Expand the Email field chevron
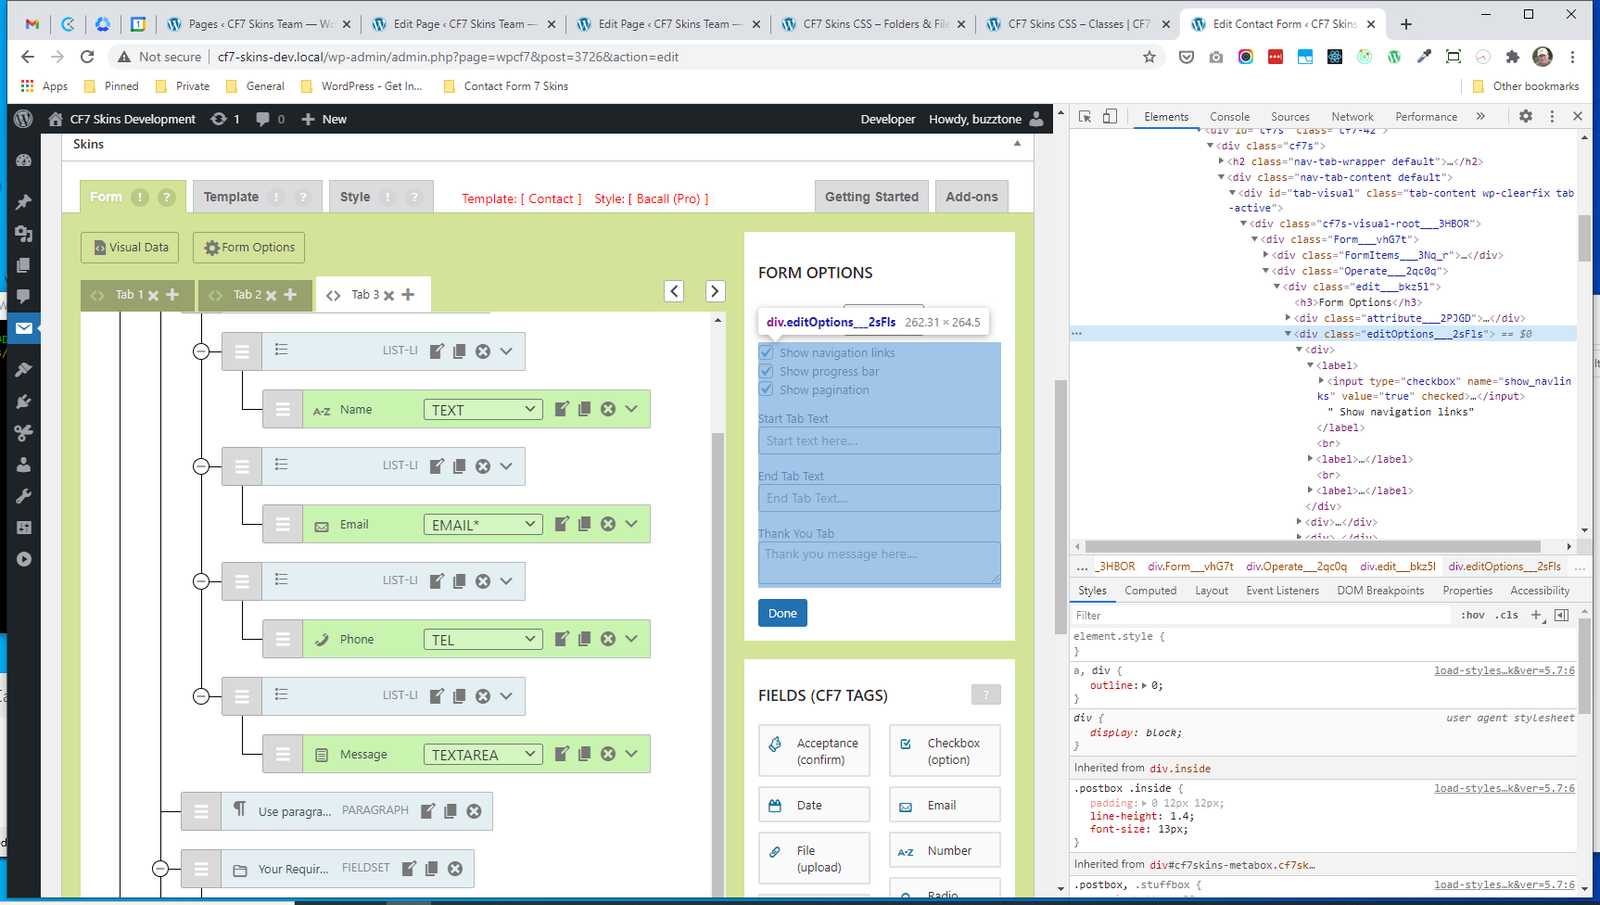This screenshot has height=905, width=1600. pyautogui.click(x=631, y=524)
